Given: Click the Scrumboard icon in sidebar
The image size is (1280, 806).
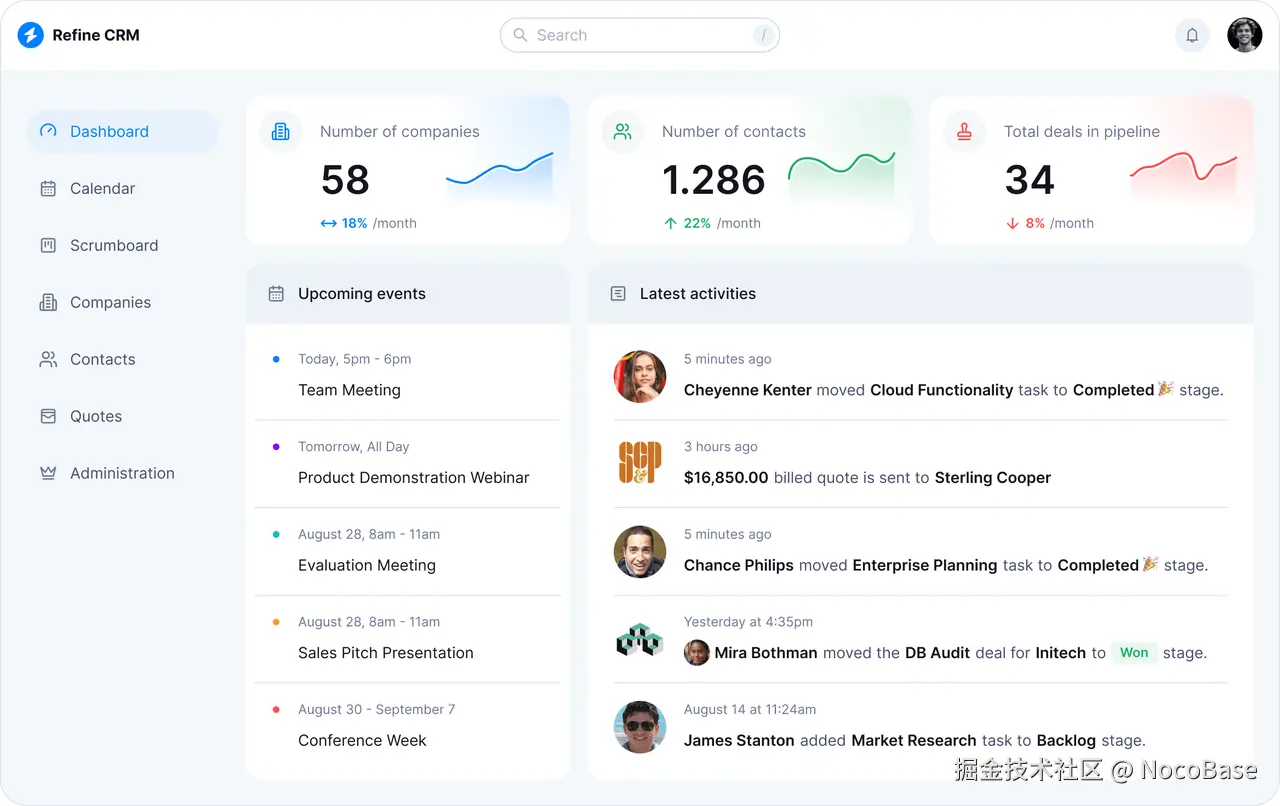Looking at the screenshot, I should pos(48,245).
